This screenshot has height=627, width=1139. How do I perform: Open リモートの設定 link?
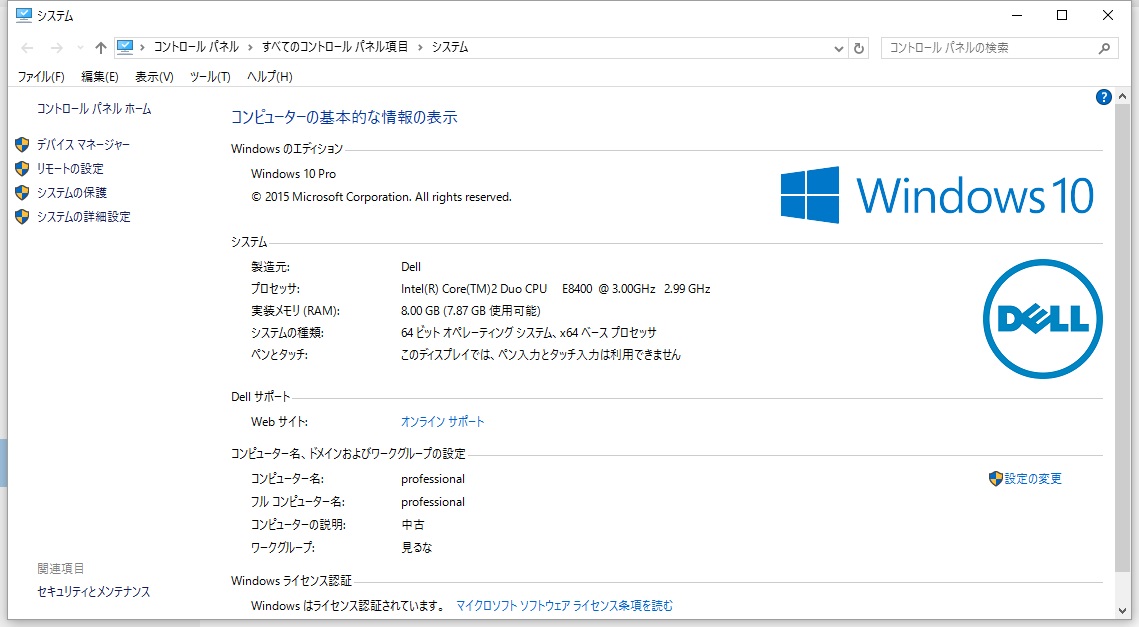tap(70, 169)
